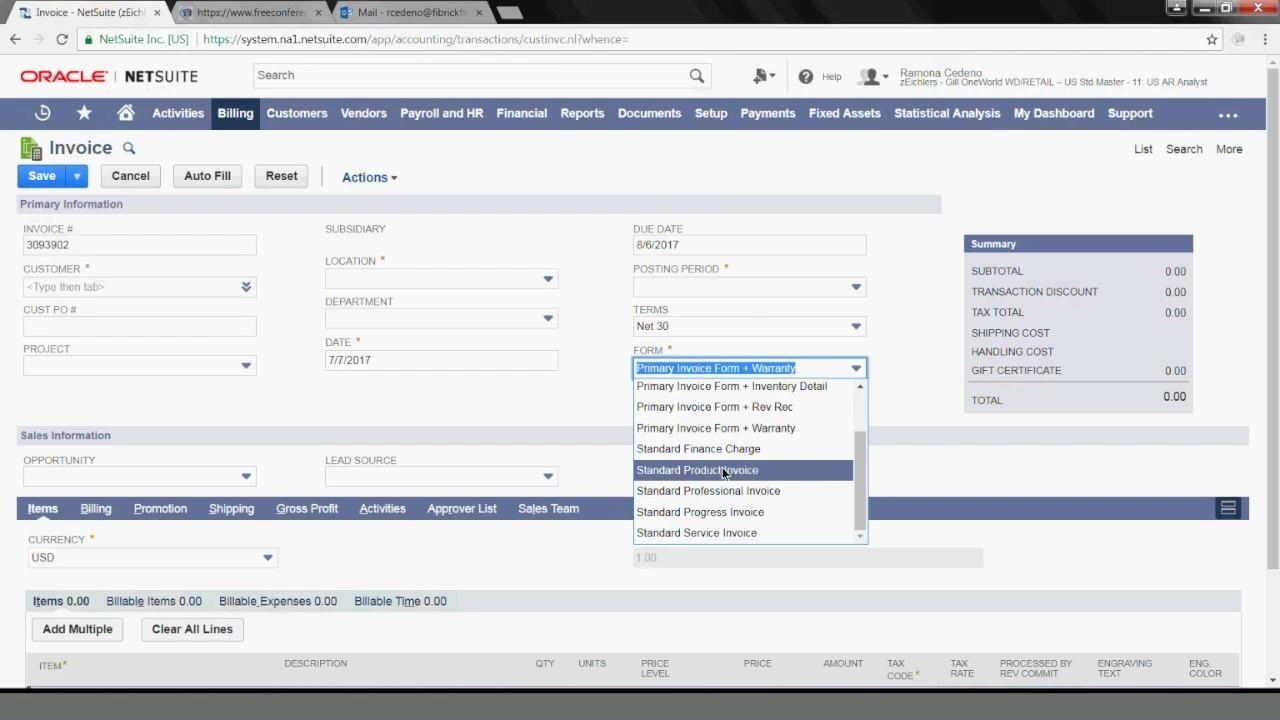This screenshot has height=720, width=1280.
Task: Open the Posting Period dropdown
Action: click(856, 287)
